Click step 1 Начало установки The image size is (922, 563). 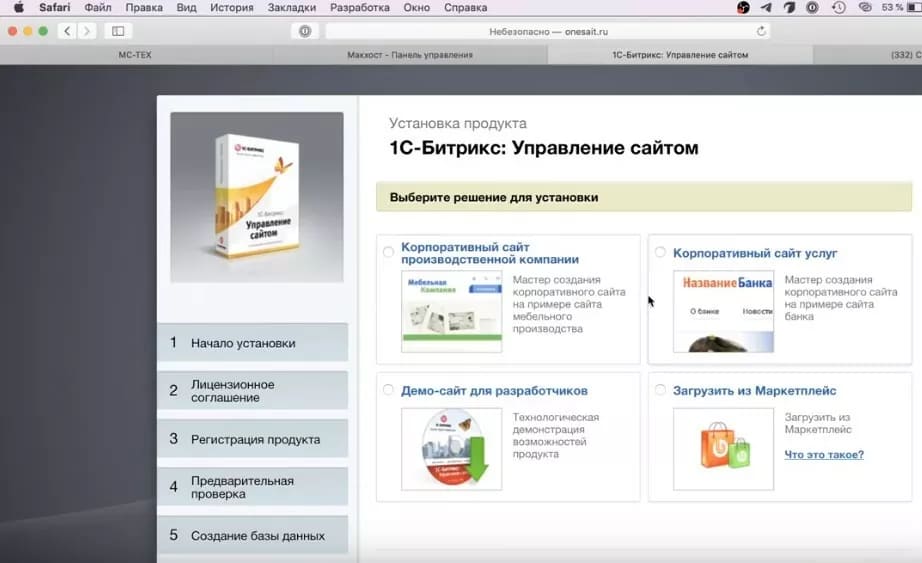click(253, 342)
